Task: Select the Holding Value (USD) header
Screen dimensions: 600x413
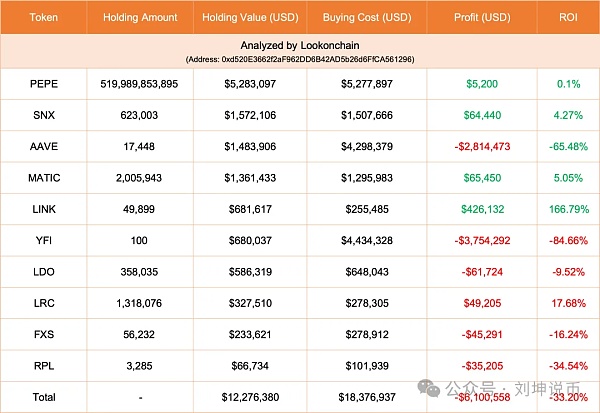Action: [x=253, y=17]
